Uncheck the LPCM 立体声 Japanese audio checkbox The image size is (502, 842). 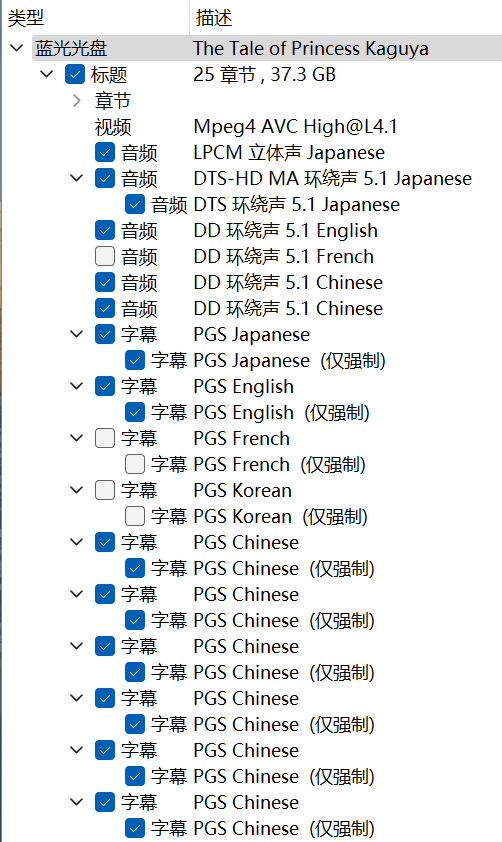[x=105, y=153]
